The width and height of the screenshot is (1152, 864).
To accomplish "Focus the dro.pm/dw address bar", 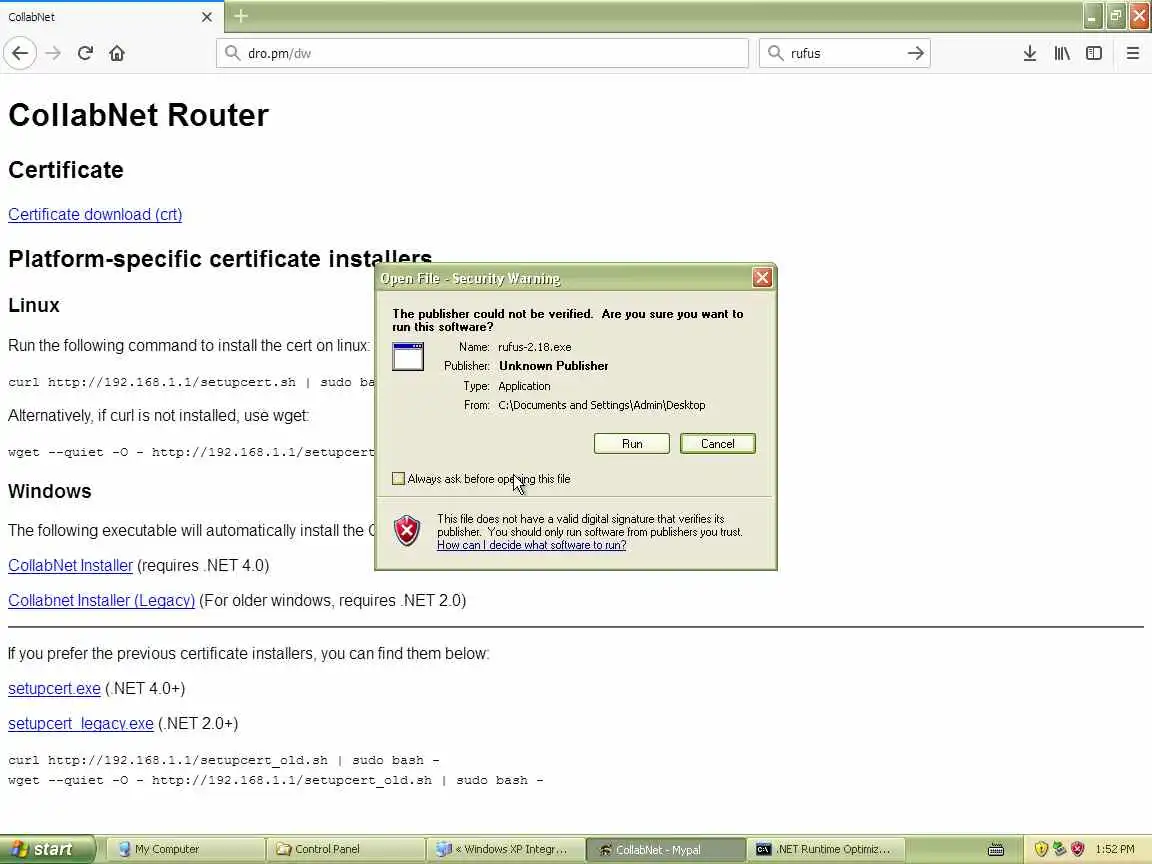I will (x=482, y=53).
